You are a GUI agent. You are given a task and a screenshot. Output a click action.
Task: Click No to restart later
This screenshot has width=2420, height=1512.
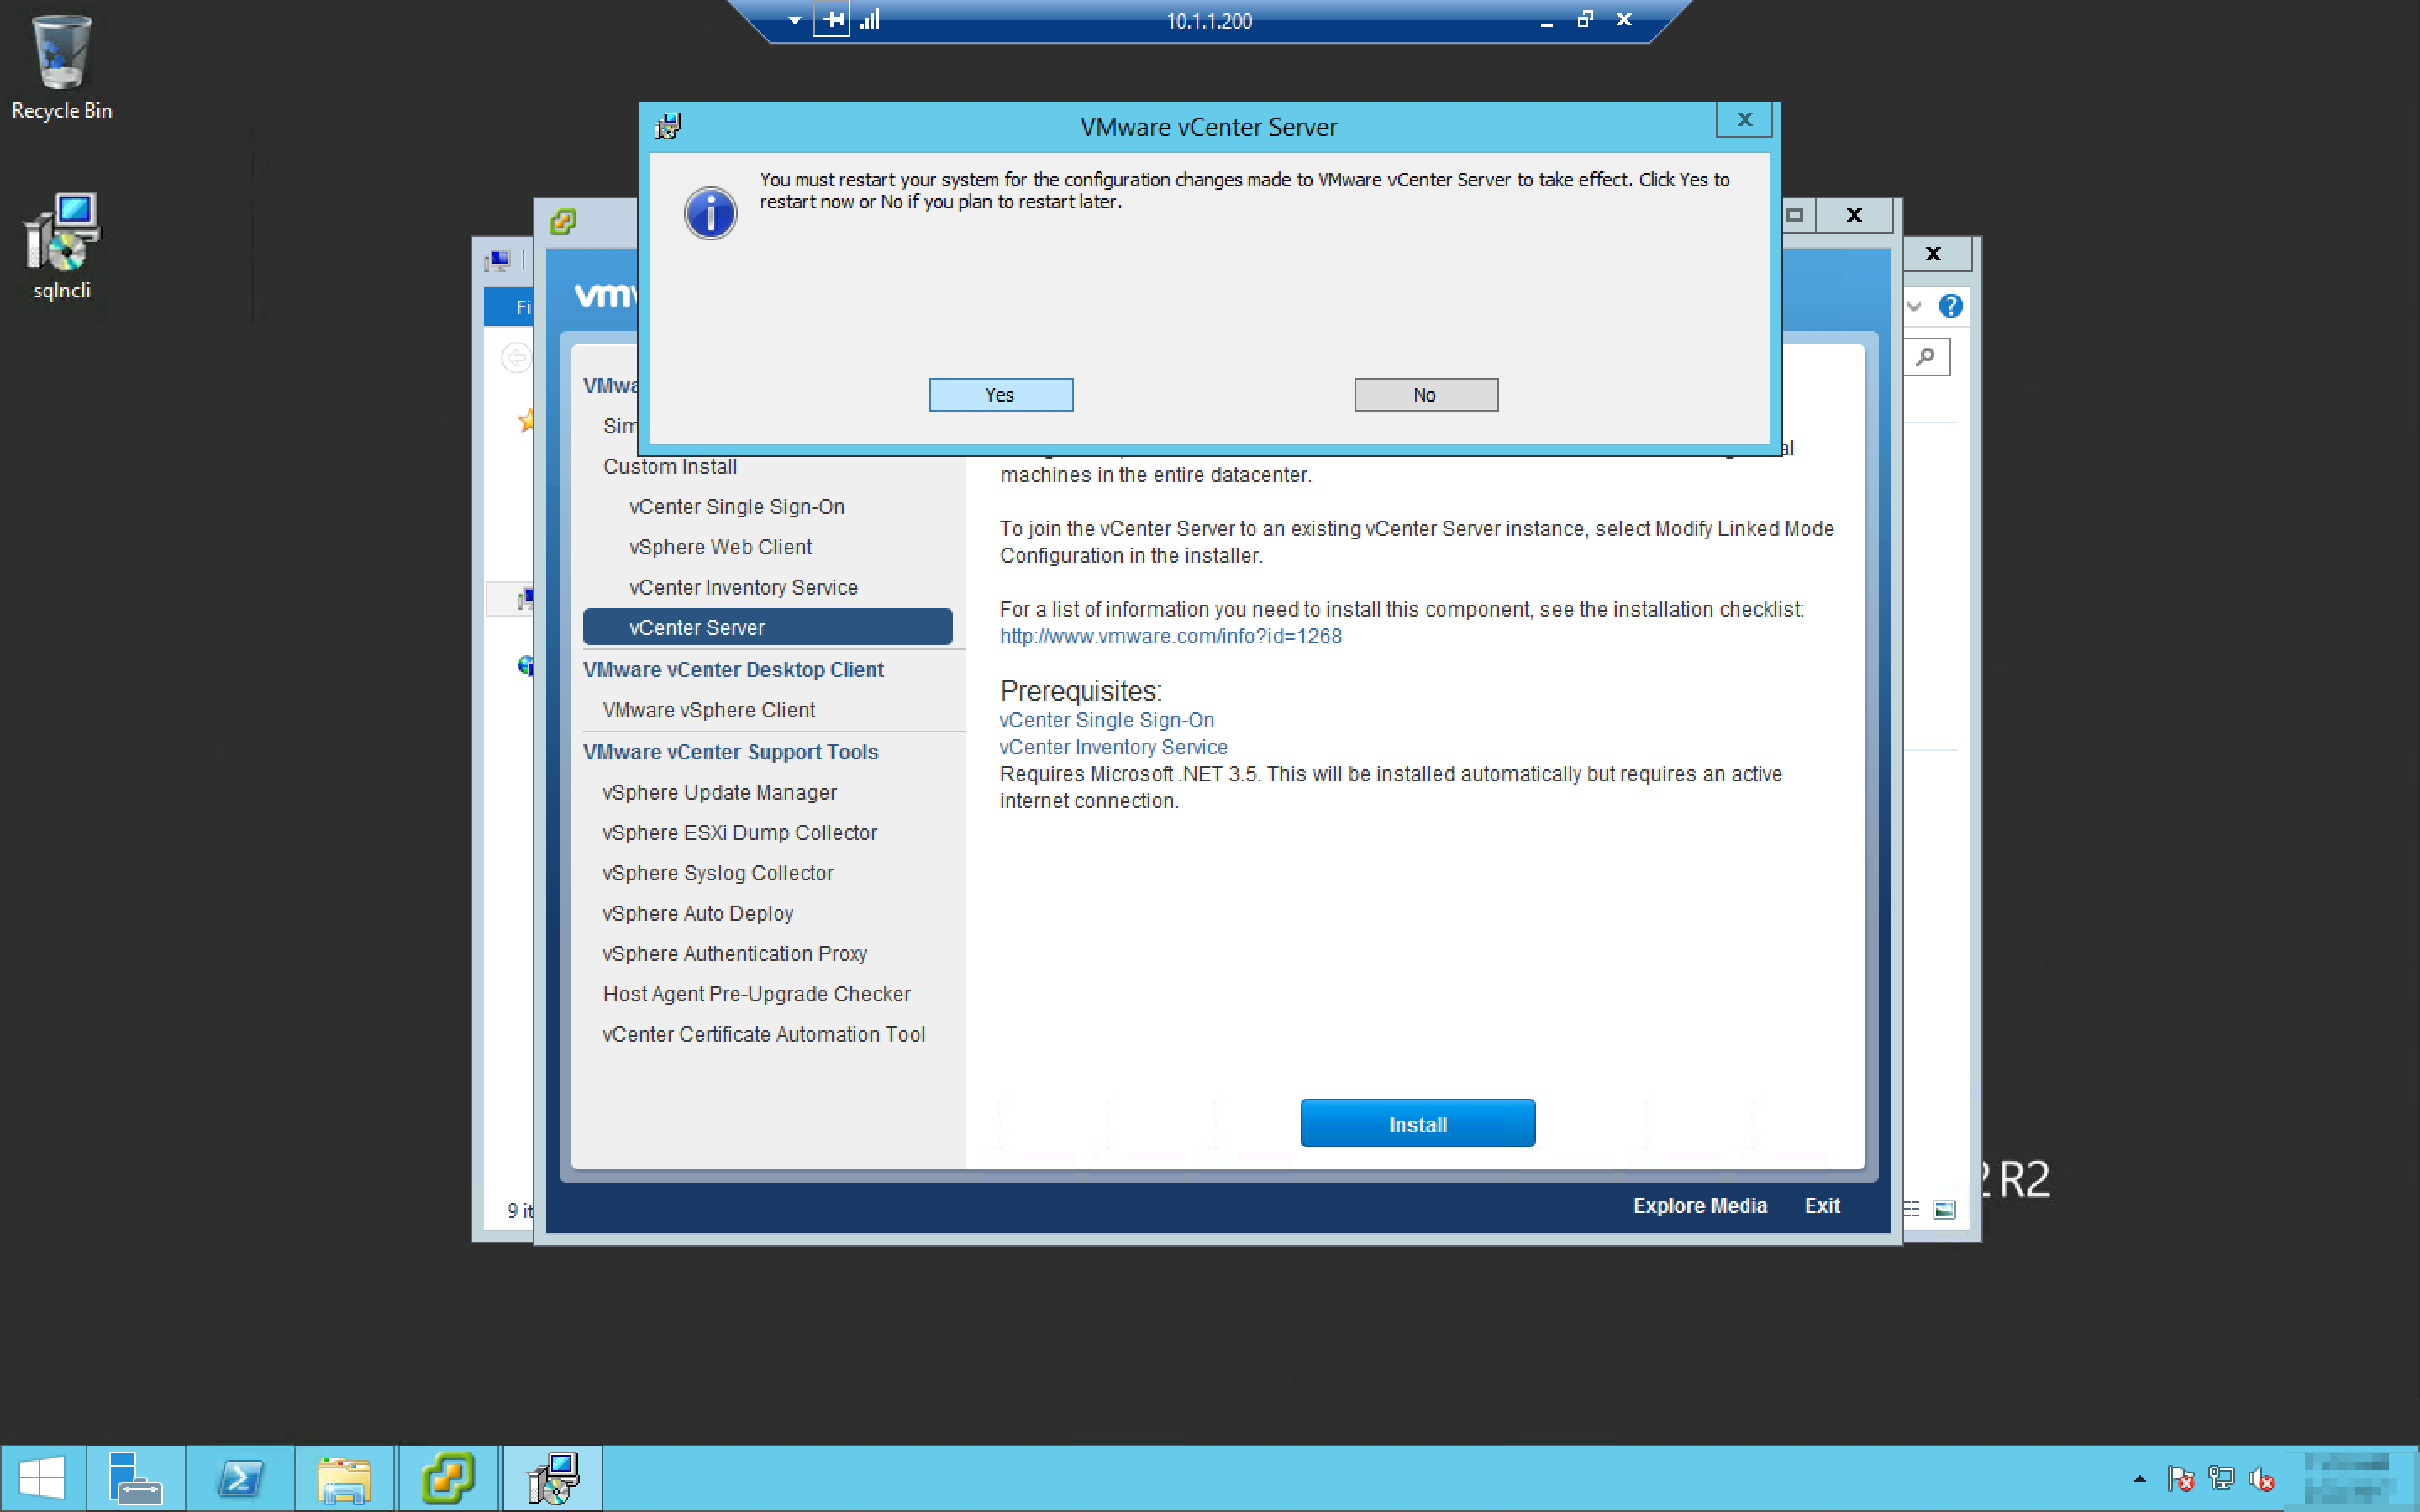click(x=1425, y=395)
